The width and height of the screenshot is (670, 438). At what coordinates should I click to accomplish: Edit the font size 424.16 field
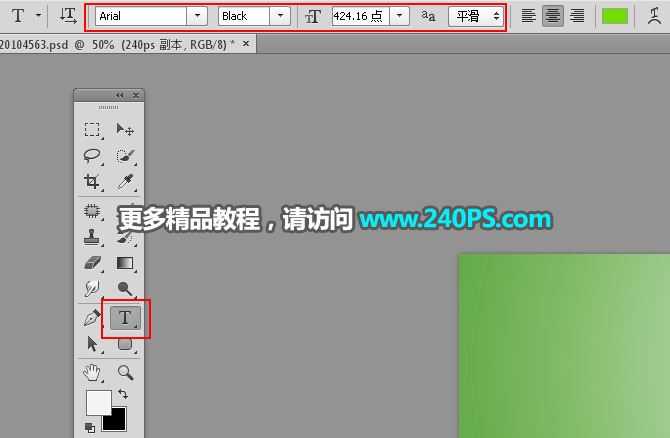pos(361,16)
